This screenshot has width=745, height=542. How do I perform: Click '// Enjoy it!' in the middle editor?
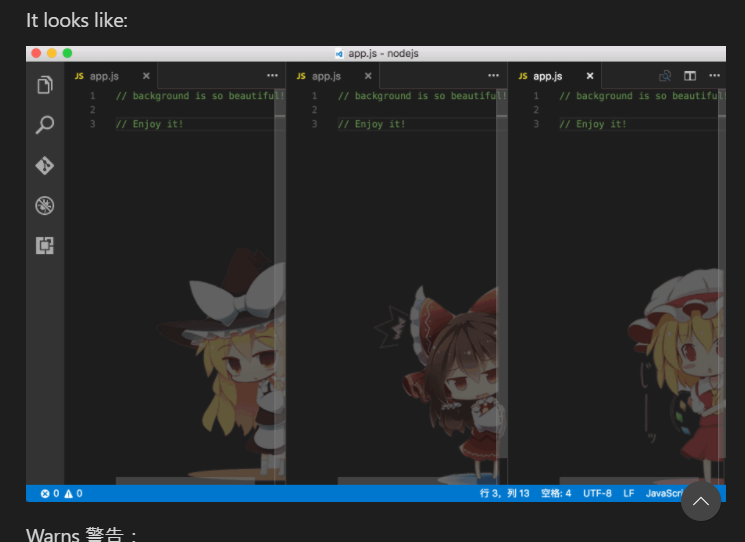[372, 124]
